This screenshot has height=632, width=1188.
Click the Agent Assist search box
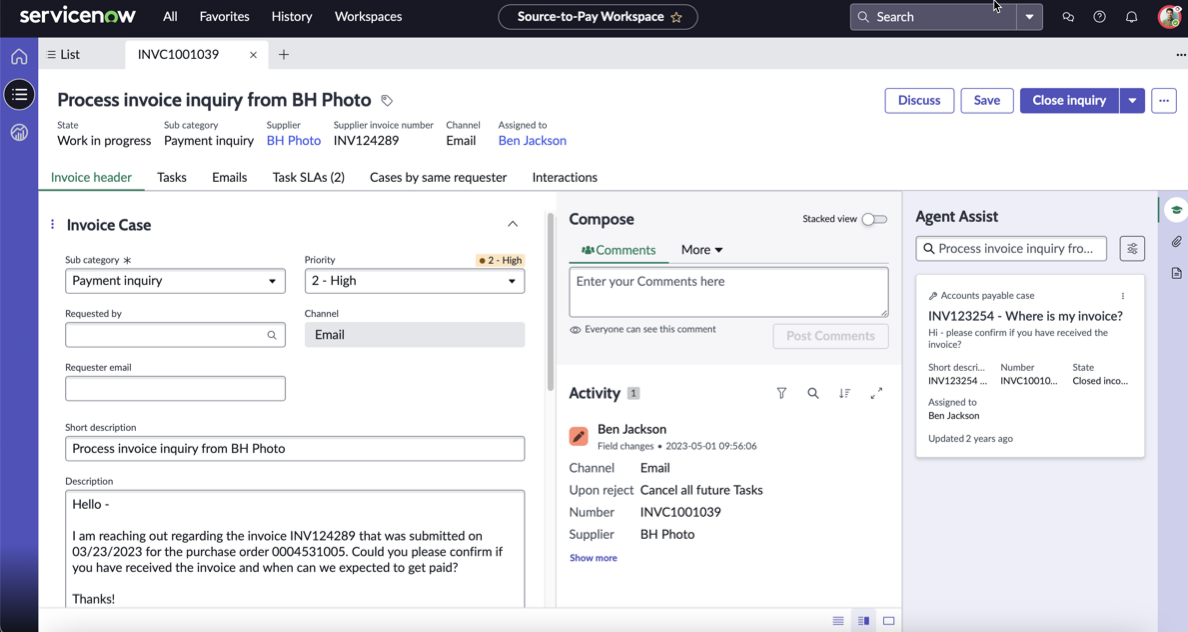click(x=1011, y=249)
